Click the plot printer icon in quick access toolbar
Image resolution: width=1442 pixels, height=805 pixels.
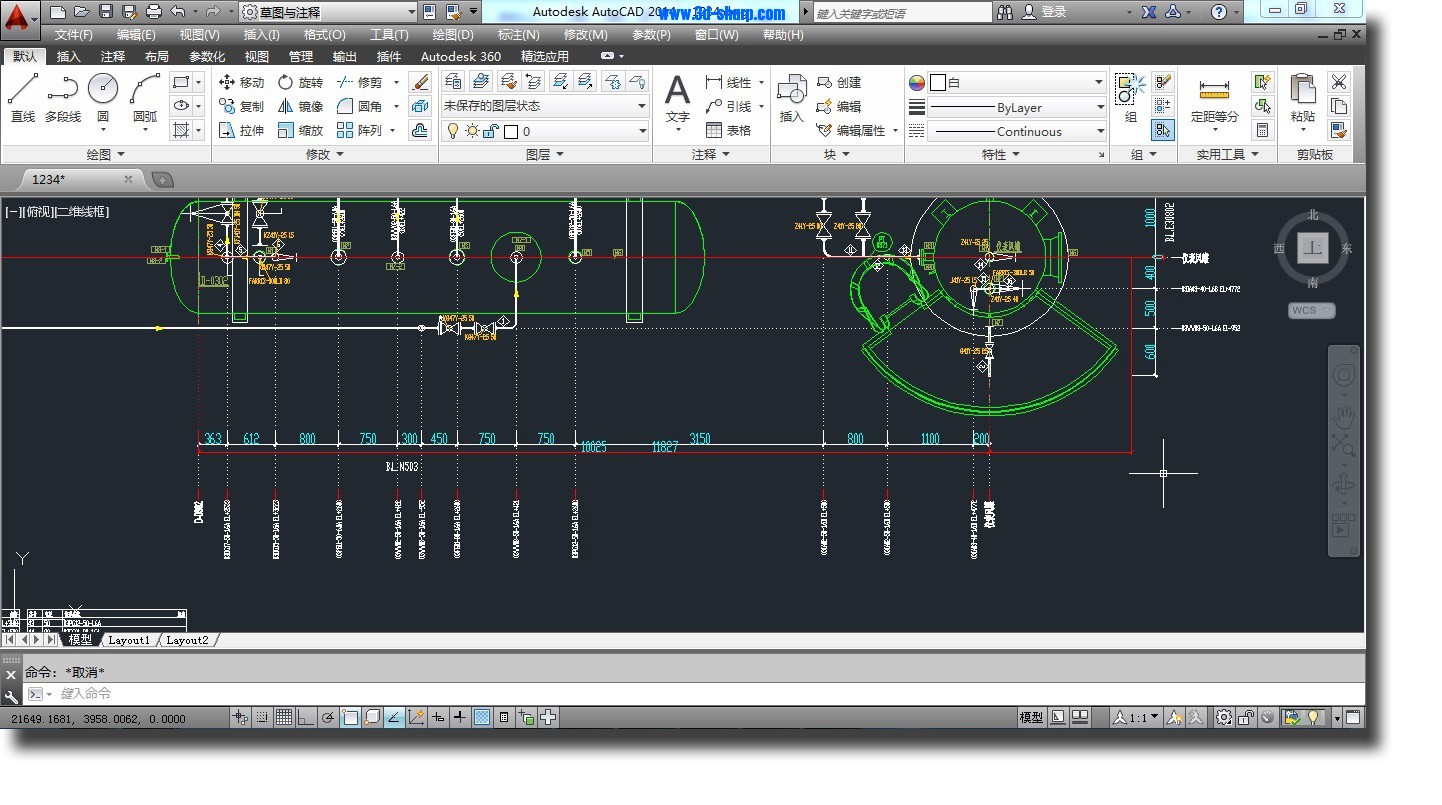154,12
